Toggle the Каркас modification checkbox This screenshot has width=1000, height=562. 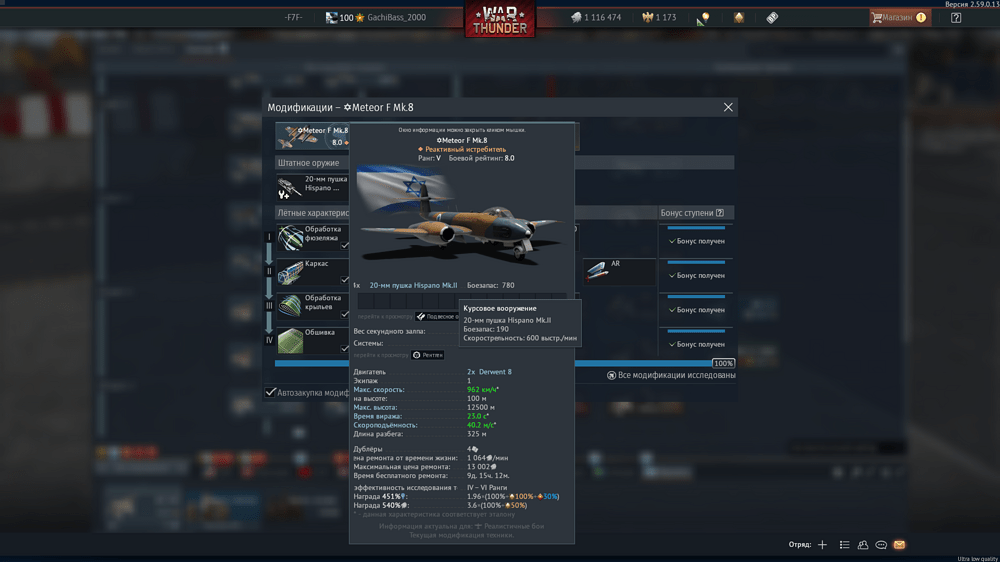(x=344, y=279)
